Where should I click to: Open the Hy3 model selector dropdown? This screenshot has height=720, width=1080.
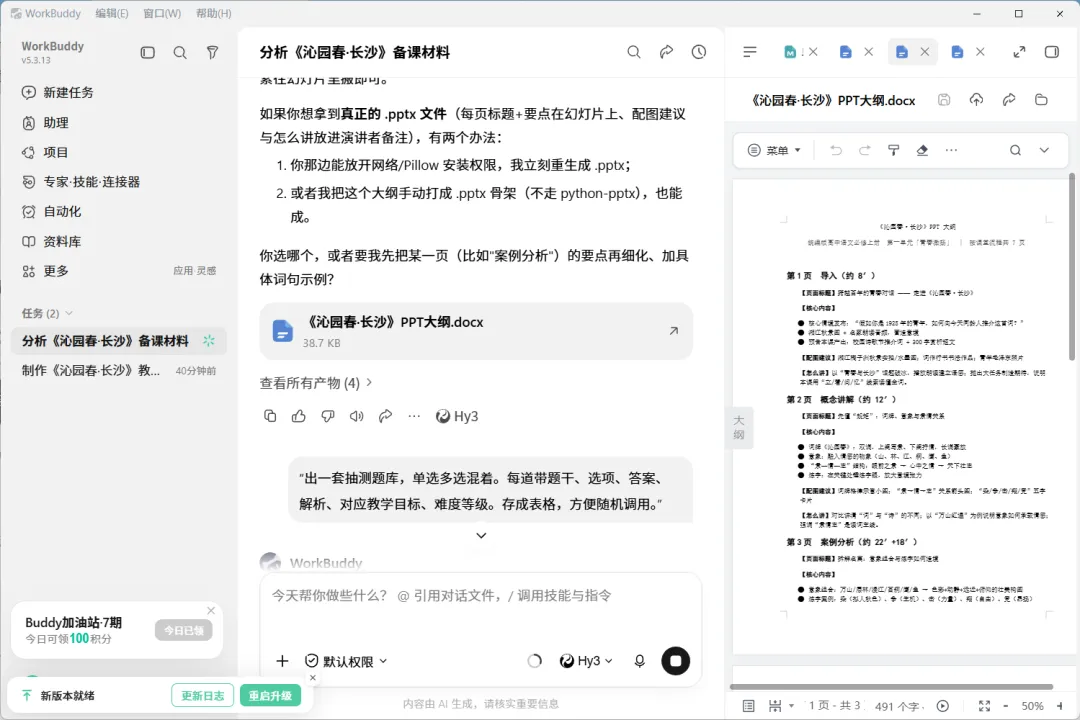tap(586, 661)
